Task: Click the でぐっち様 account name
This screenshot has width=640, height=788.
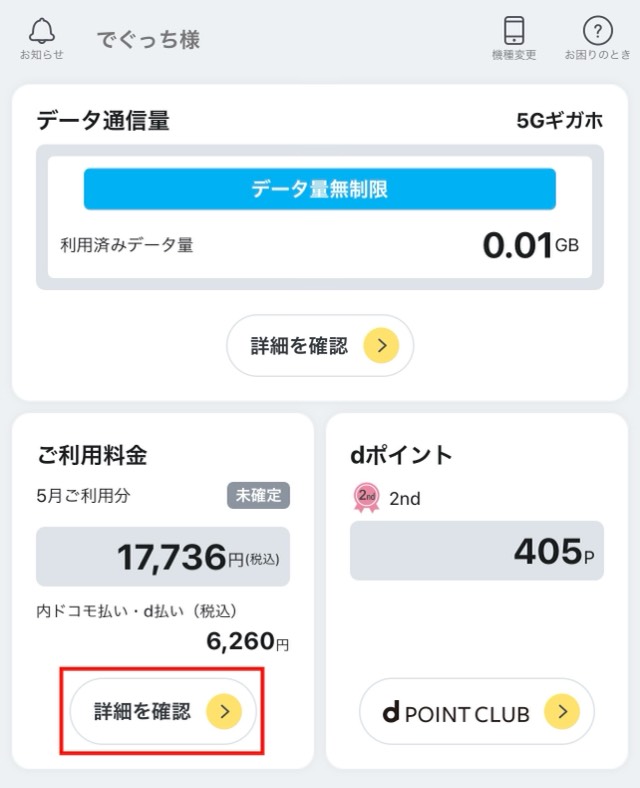Action: tap(148, 39)
